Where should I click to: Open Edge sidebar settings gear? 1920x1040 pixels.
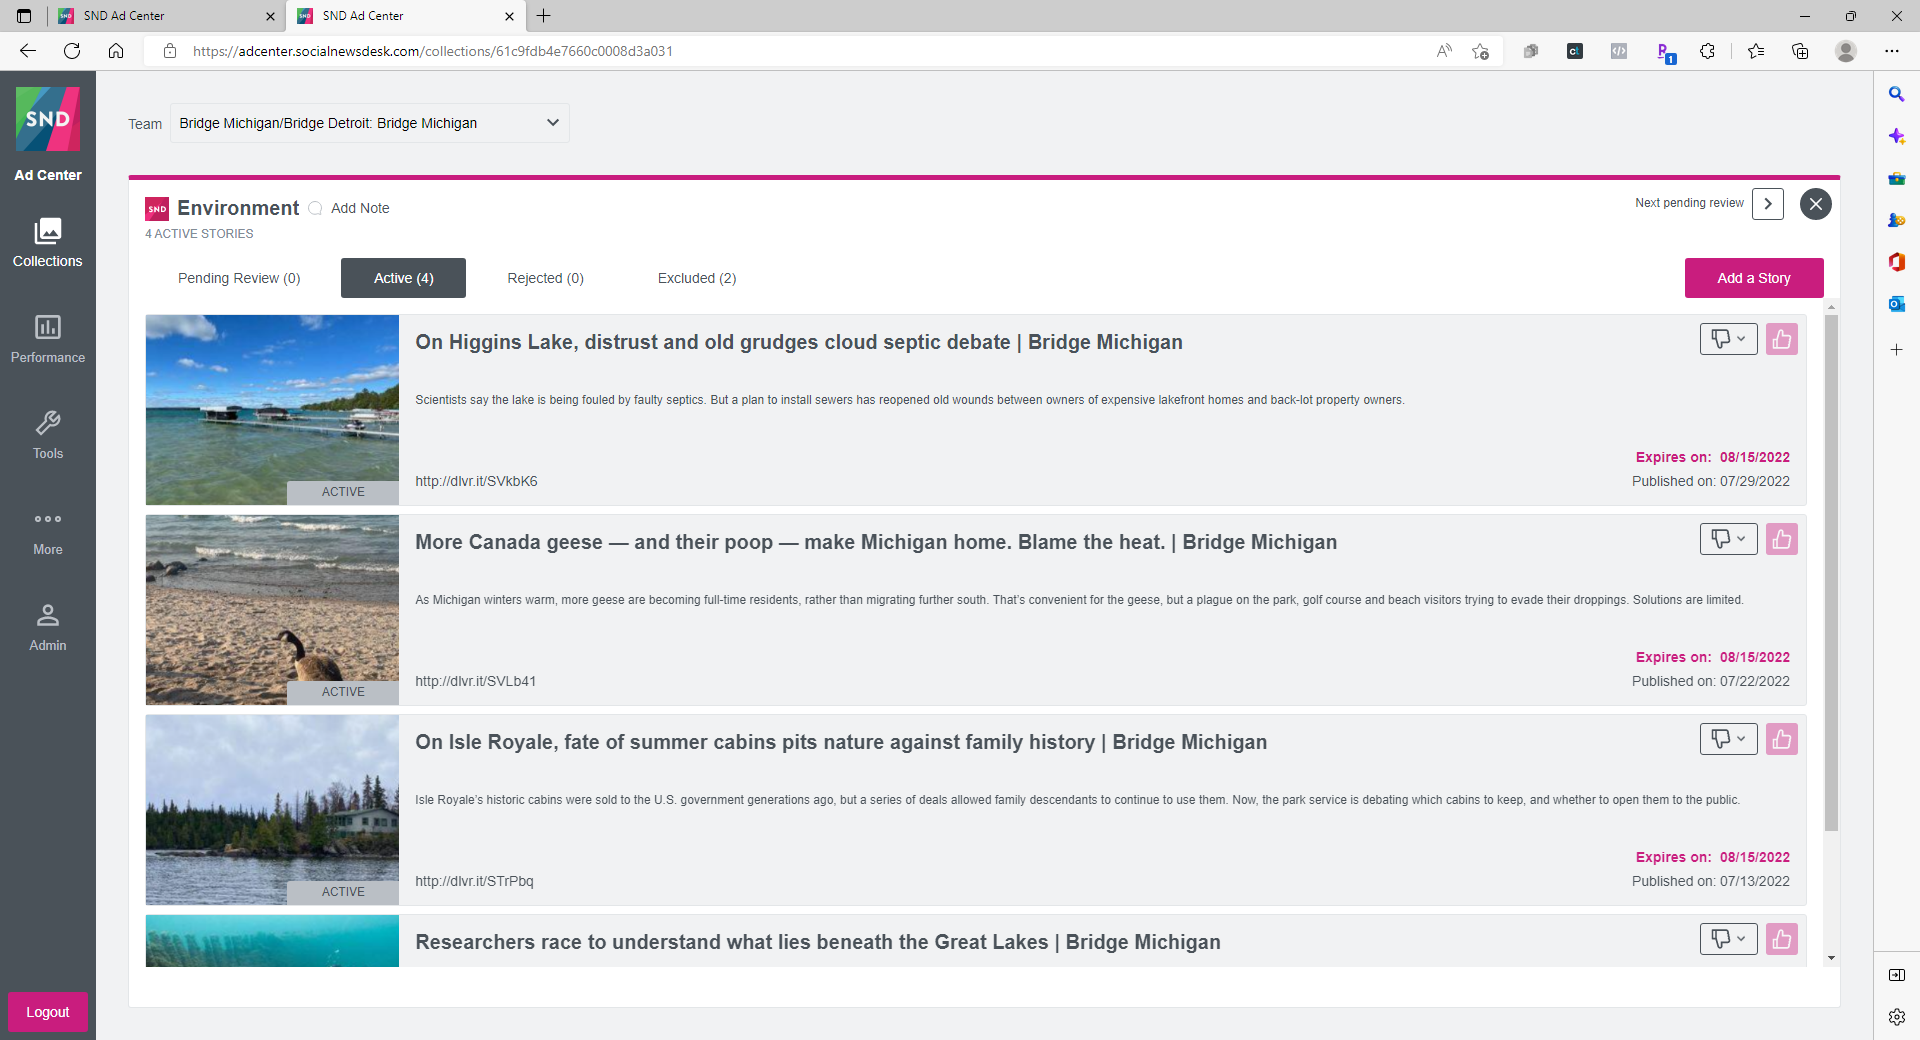tap(1896, 1017)
